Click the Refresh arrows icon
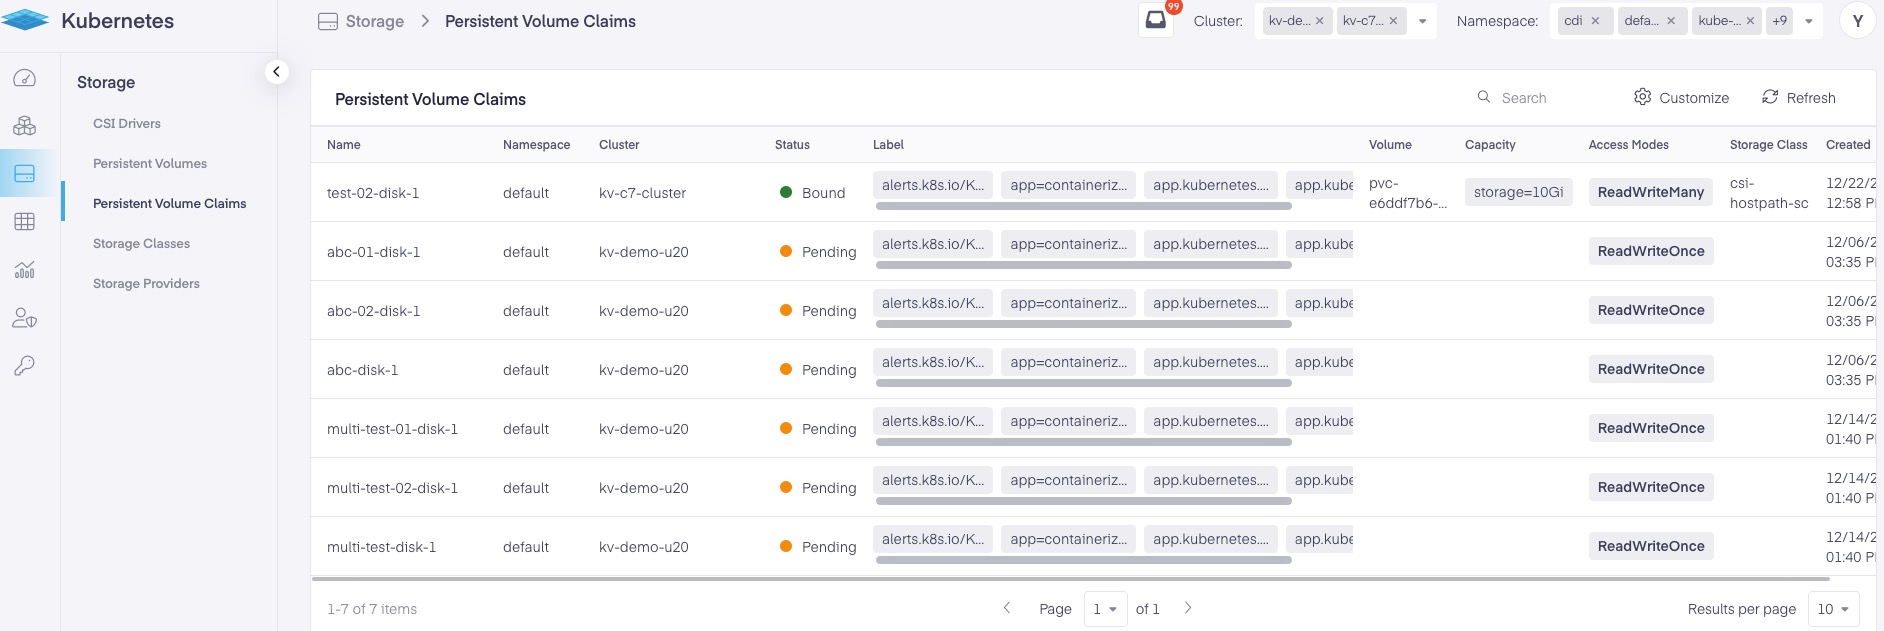This screenshot has height=631, width=1884. point(1770,97)
